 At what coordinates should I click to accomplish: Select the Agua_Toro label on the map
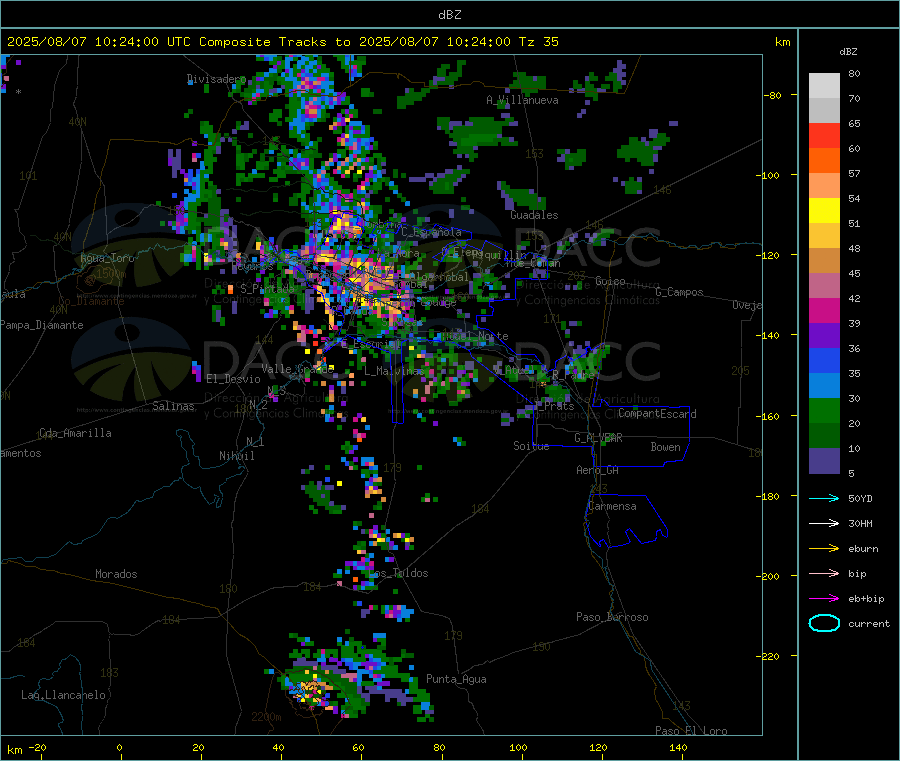coord(107,258)
